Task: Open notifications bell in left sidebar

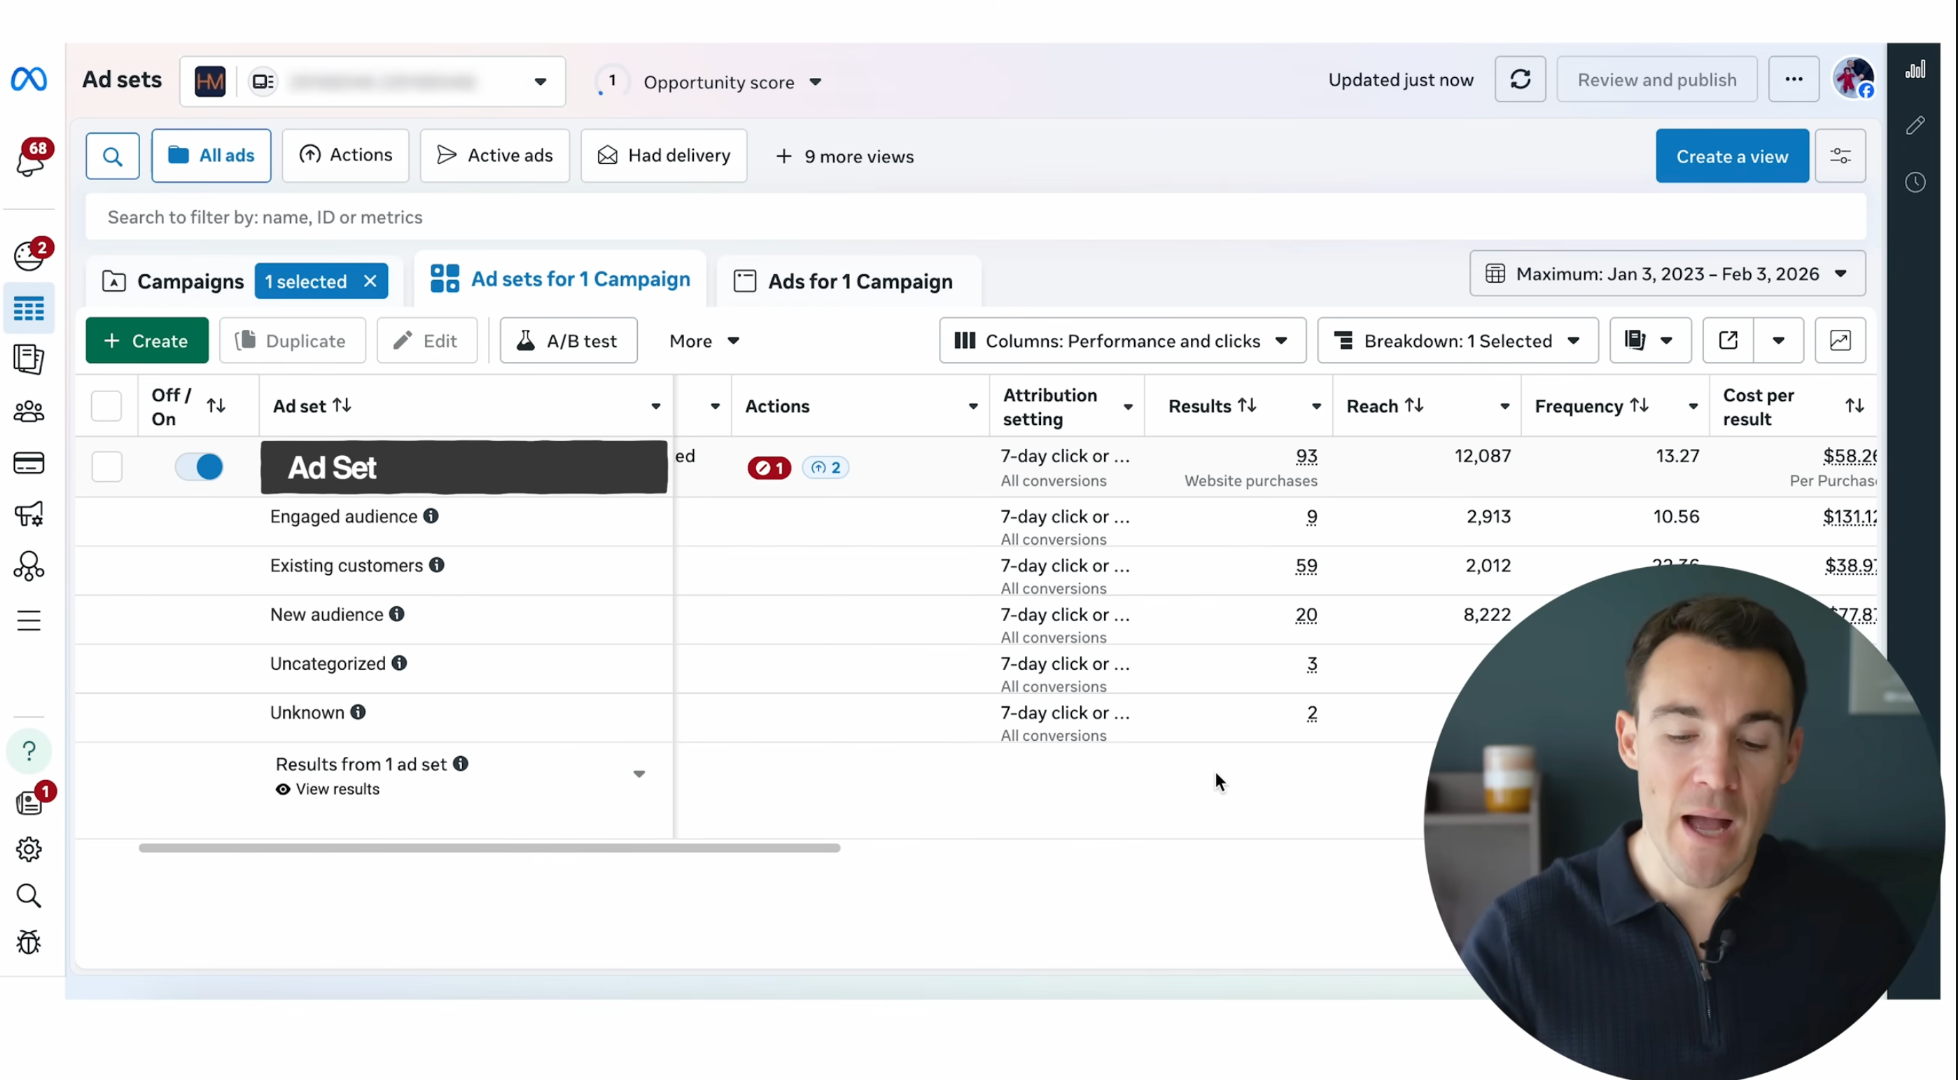Action: tap(30, 160)
